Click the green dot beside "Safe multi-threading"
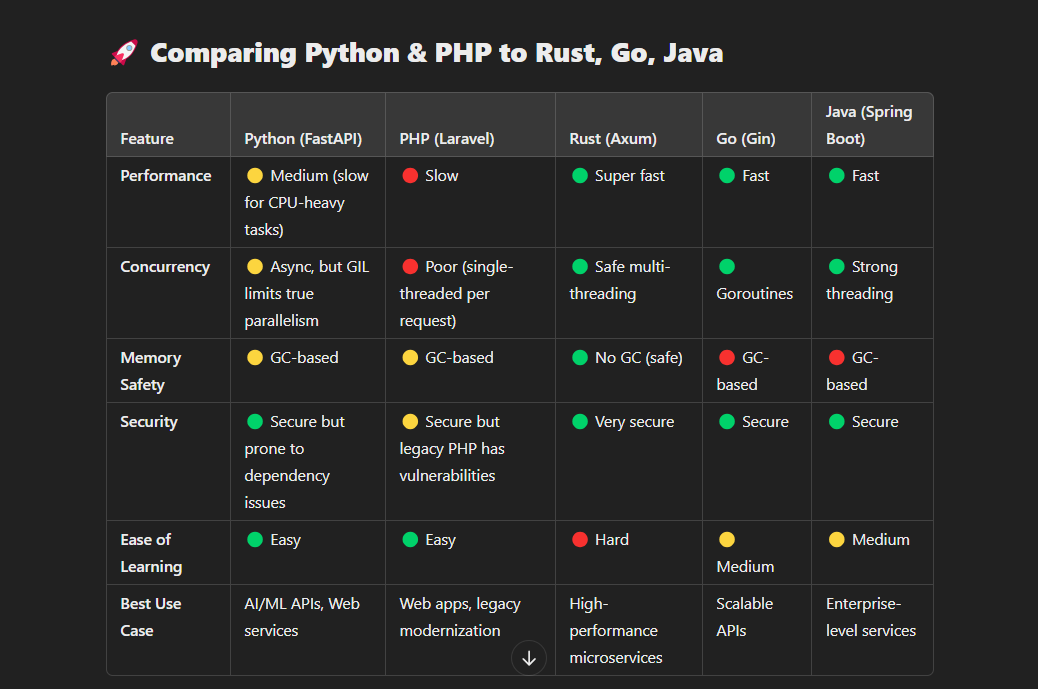 tap(580, 267)
